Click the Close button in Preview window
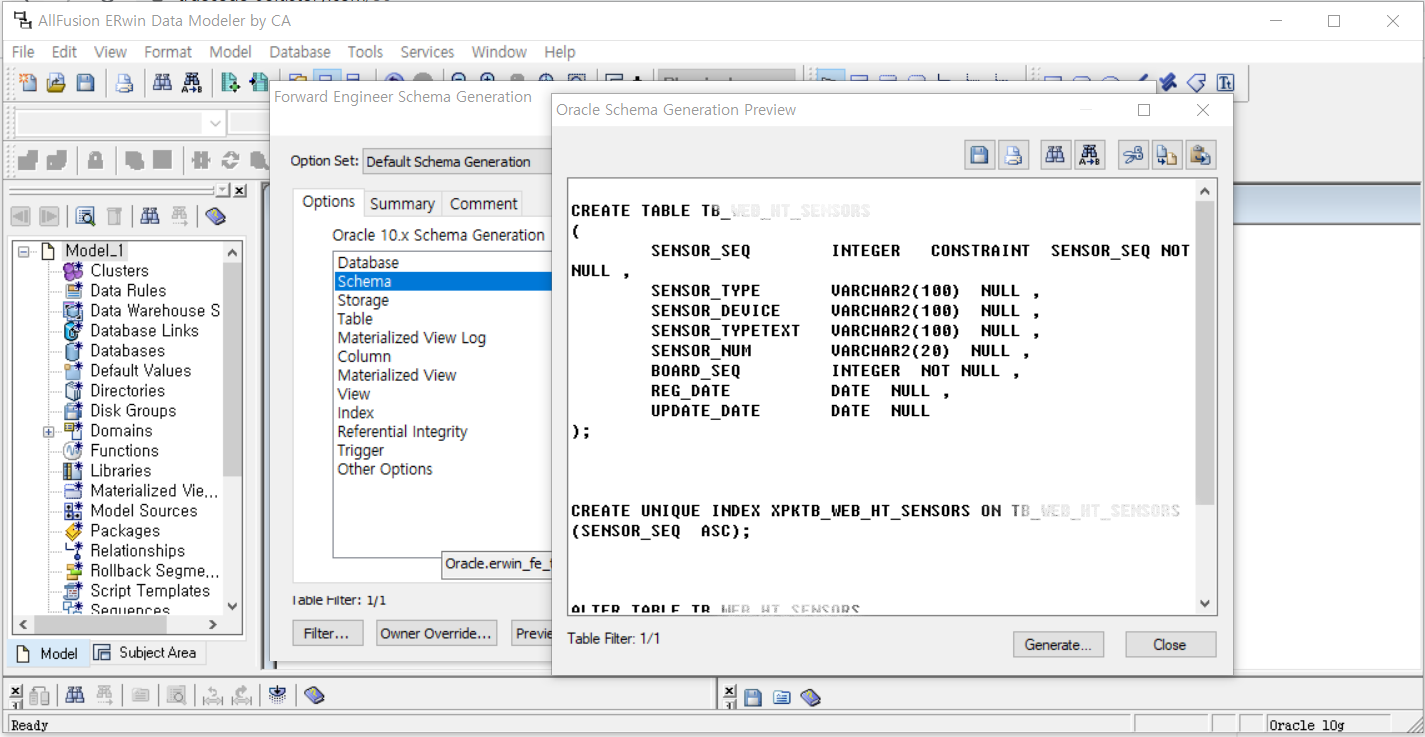 click(1170, 645)
